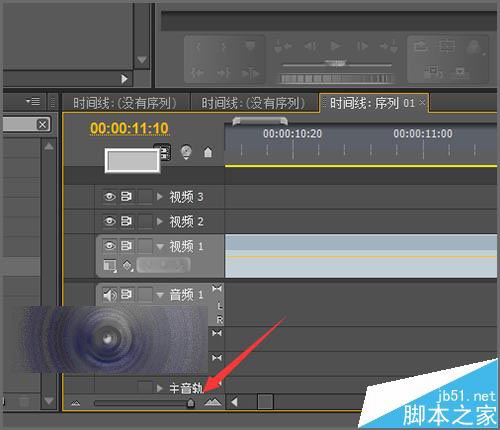Click go to in point button

pyautogui.click(x=197, y=72)
